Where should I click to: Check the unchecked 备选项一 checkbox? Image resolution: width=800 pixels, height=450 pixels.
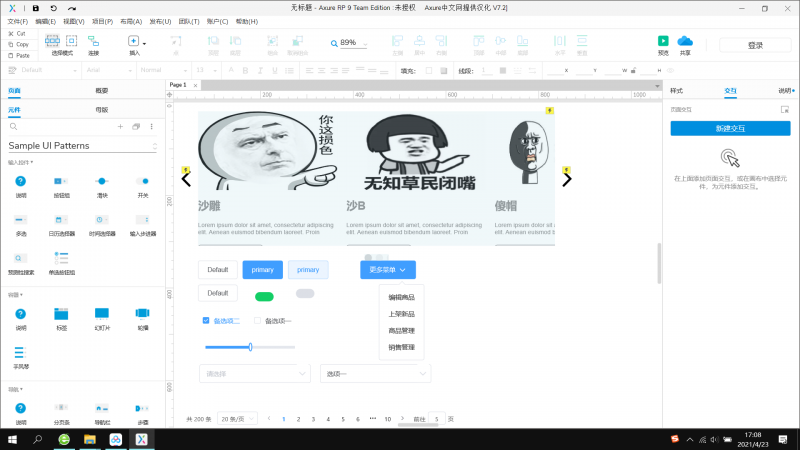[258, 321]
